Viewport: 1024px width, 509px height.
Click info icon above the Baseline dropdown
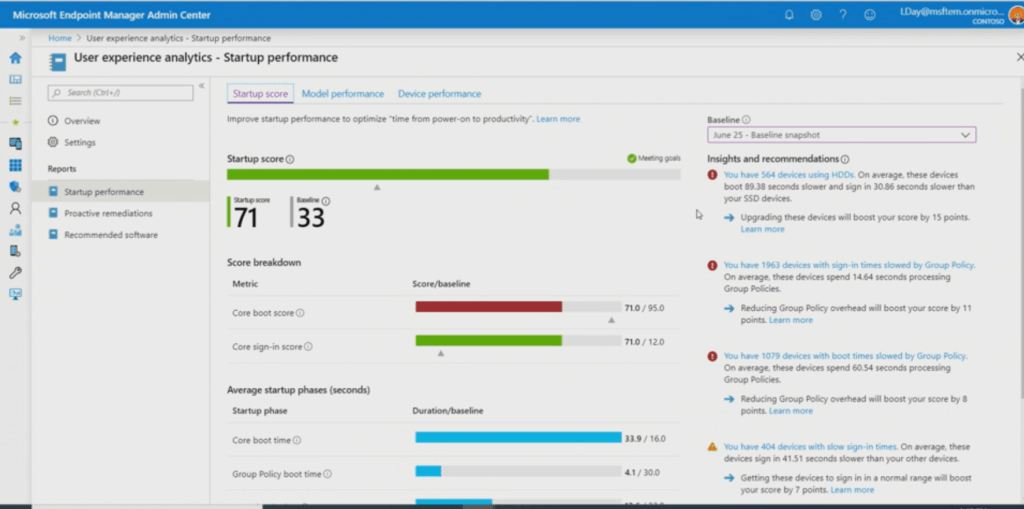[x=746, y=120]
